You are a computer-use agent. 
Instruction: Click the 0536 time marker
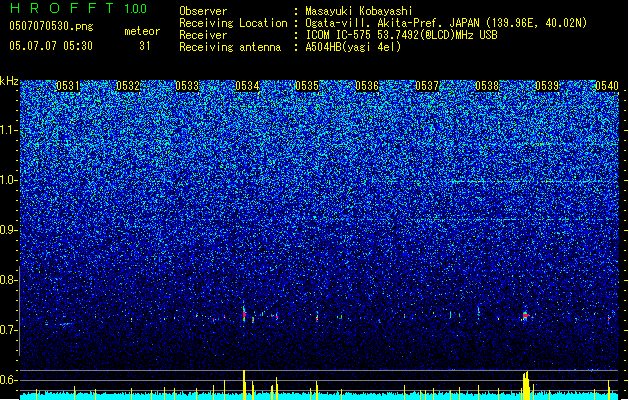(367, 86)
